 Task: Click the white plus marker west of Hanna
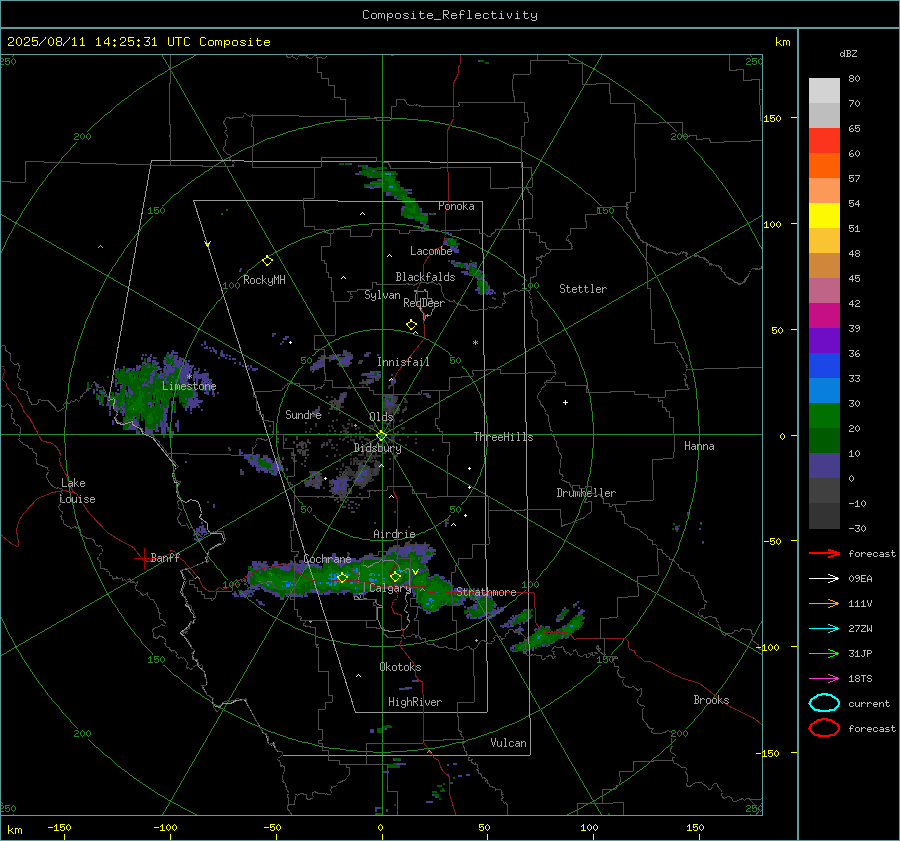point(565,402)
